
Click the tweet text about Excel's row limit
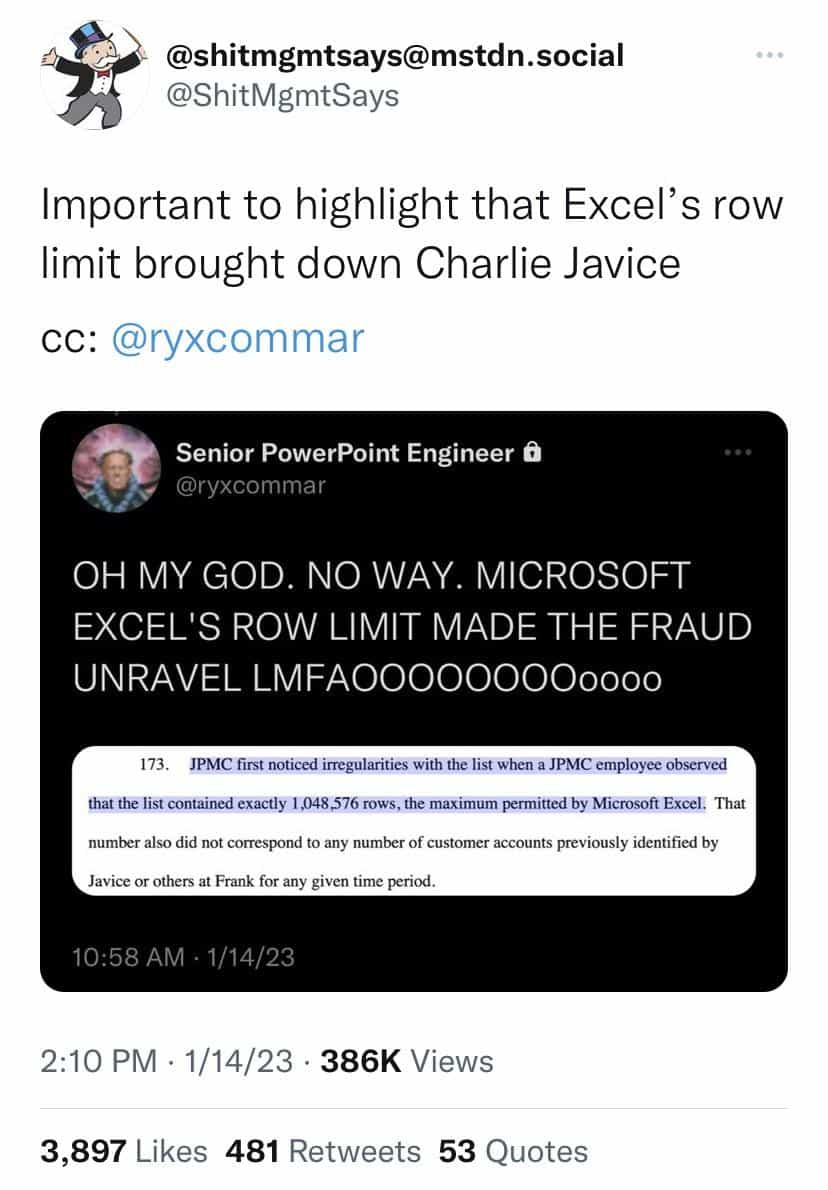pos(411,235)
